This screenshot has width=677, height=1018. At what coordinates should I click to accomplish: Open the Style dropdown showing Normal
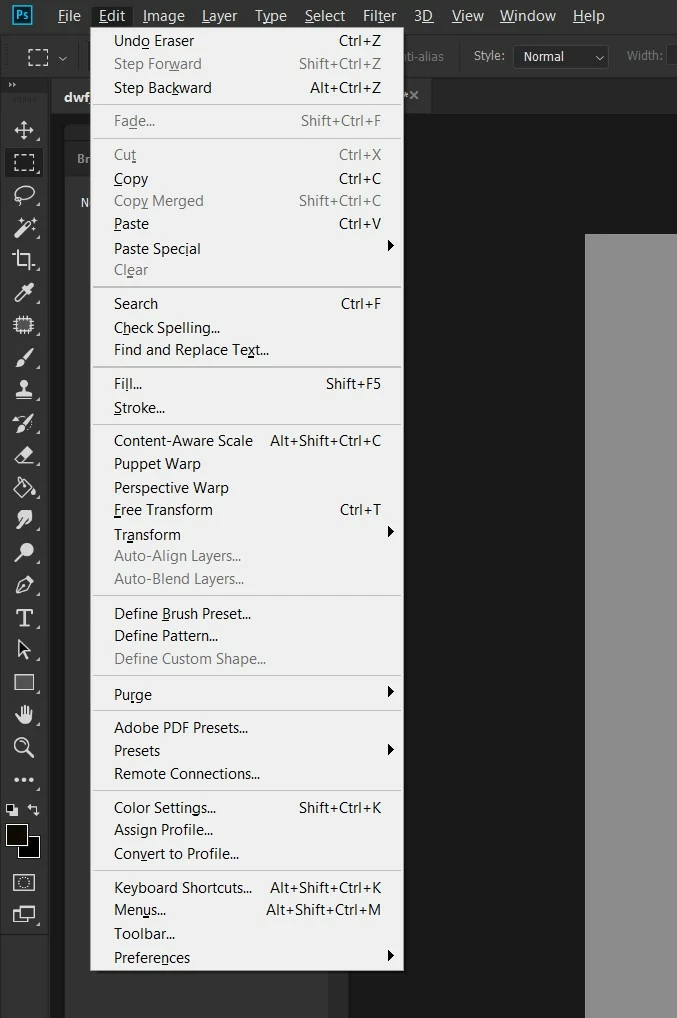pos(561,56)
